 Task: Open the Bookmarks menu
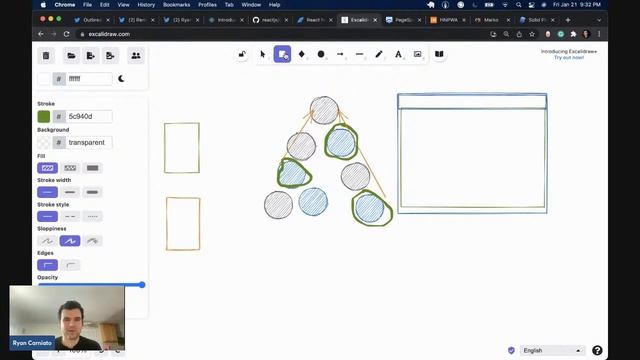(x=176, y=5)
